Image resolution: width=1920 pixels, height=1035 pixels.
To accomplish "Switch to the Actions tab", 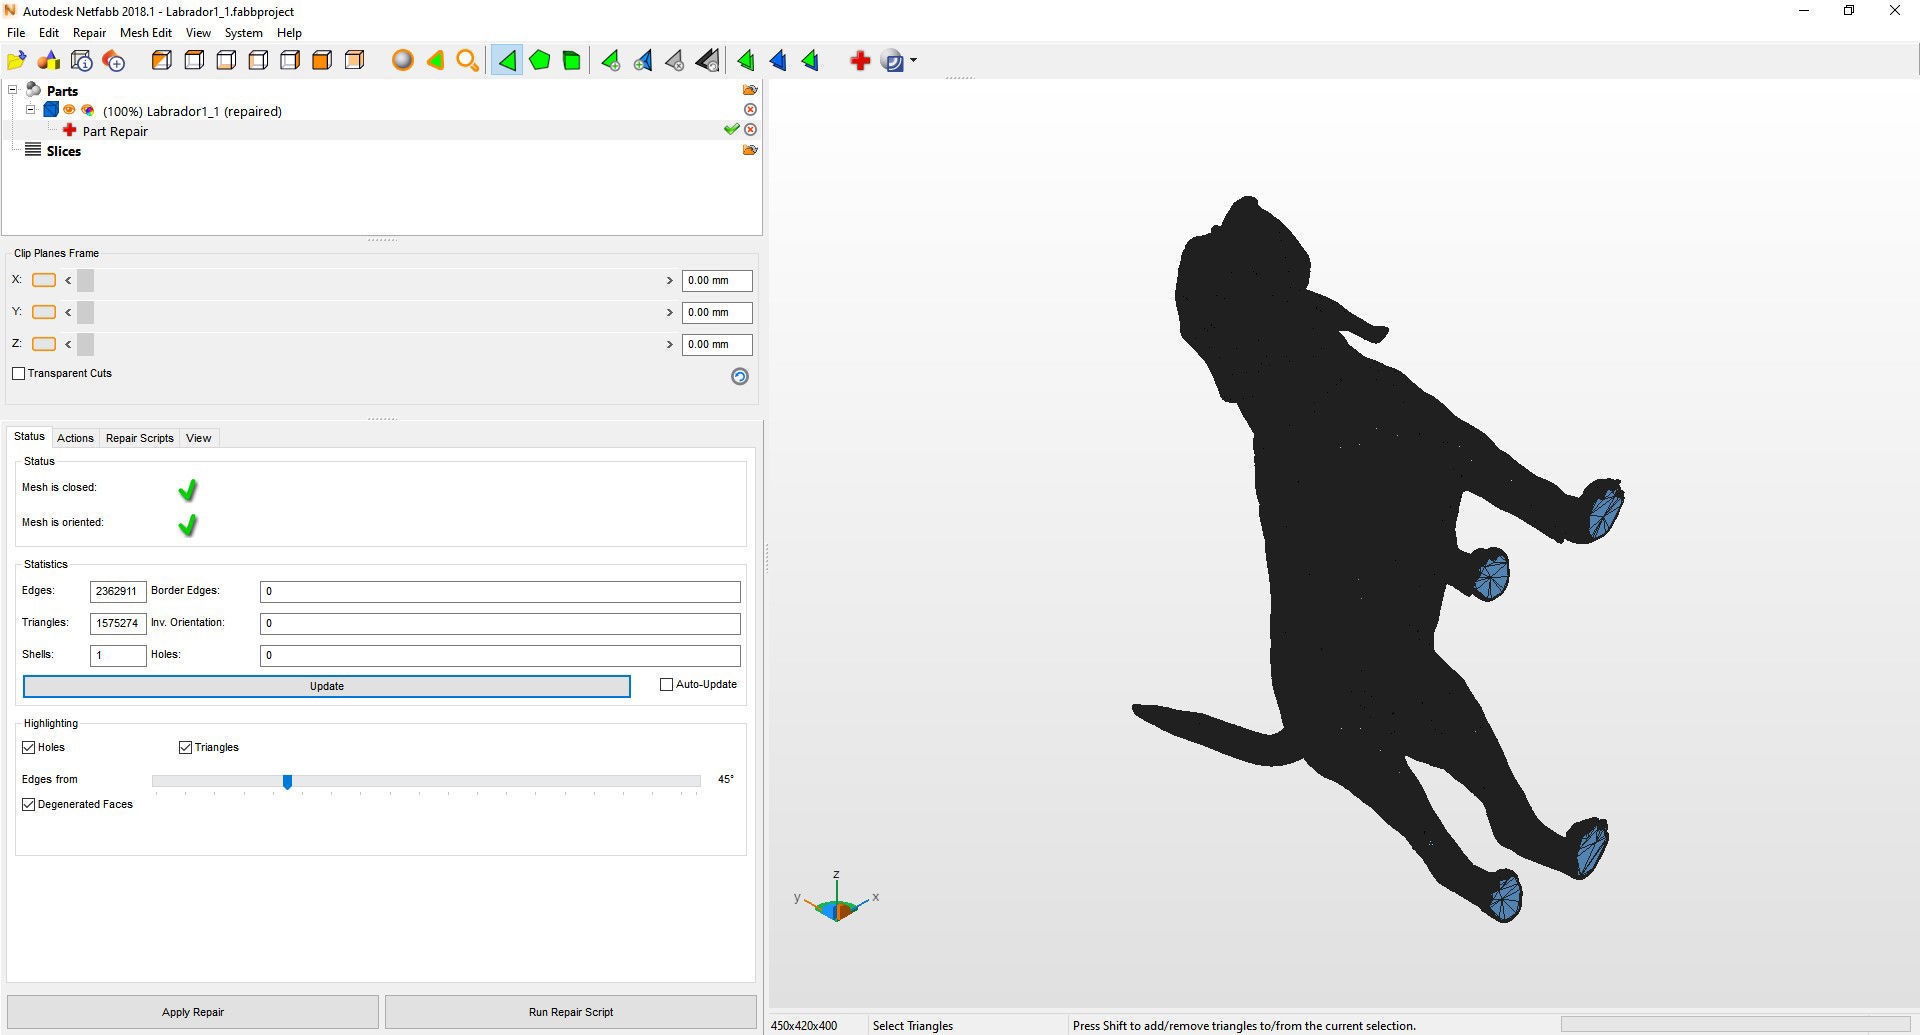I will [75, 438].
